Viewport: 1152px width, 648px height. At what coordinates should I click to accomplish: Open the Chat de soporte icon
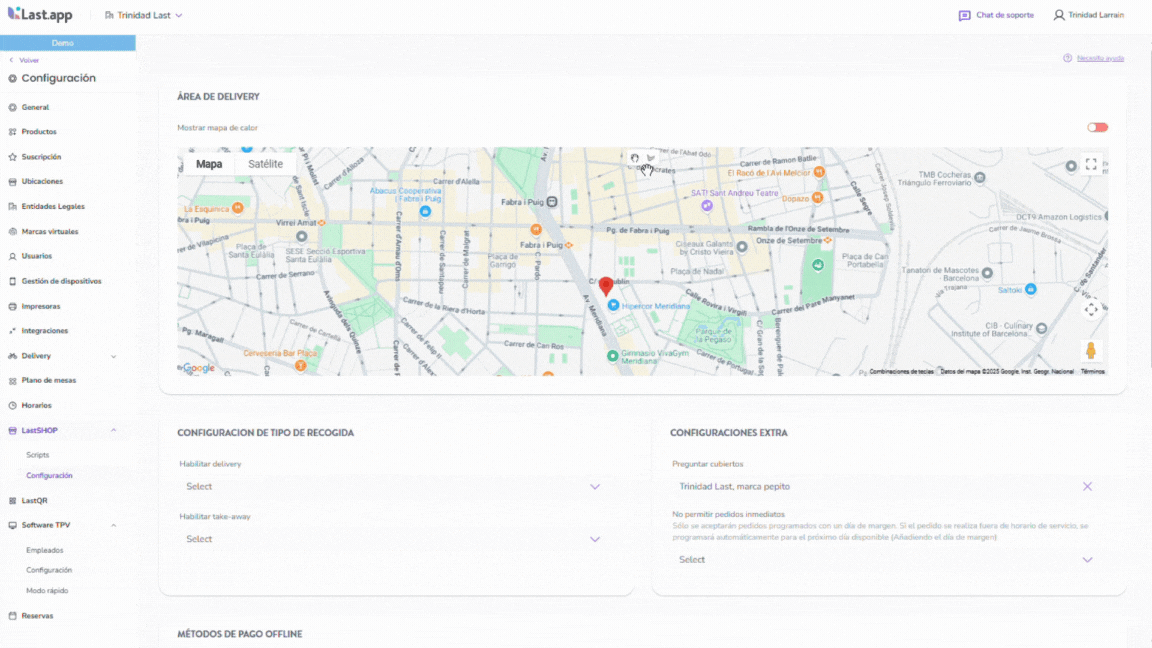coord(964,16)
